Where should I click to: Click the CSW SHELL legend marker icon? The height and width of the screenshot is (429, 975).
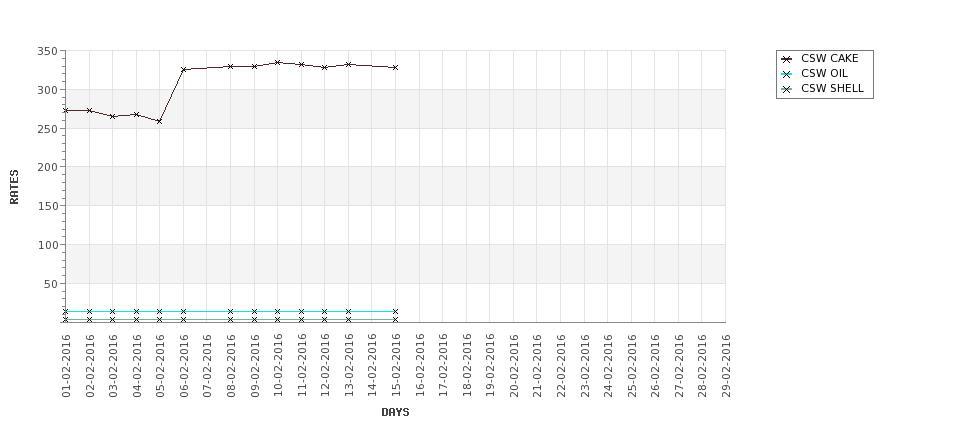(x=787, y=90)
